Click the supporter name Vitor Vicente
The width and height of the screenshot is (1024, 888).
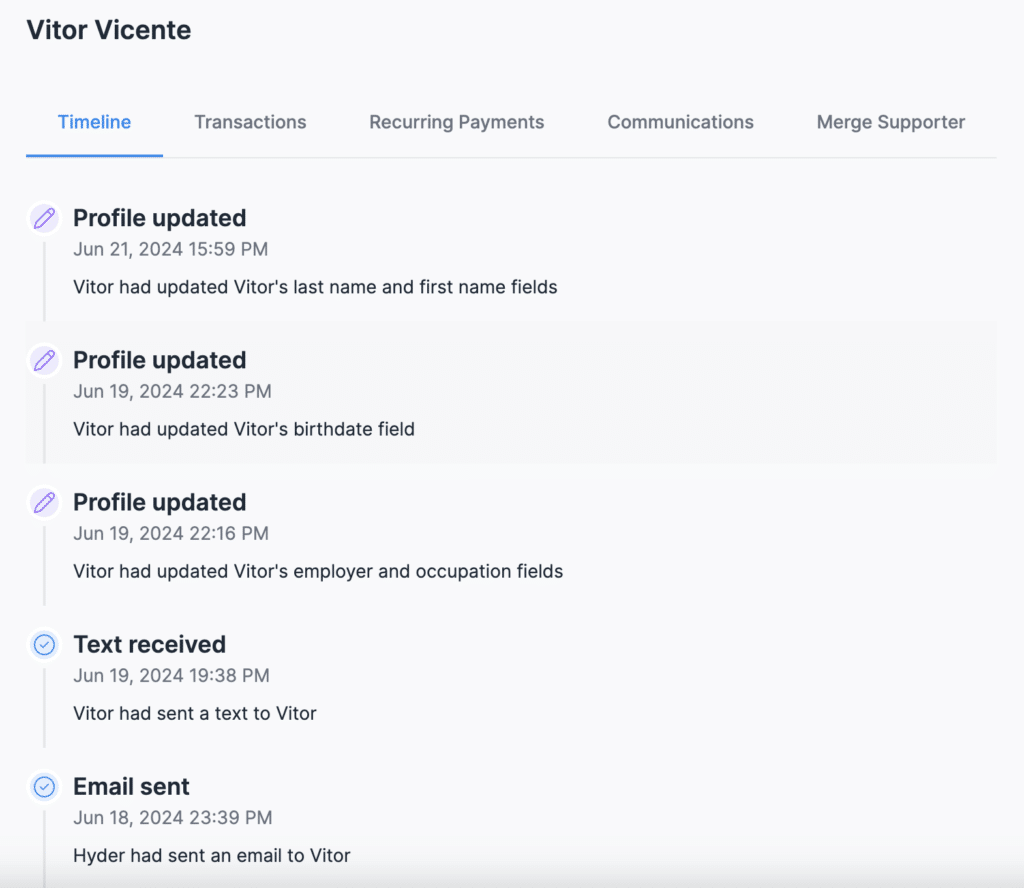pos(109,30)
